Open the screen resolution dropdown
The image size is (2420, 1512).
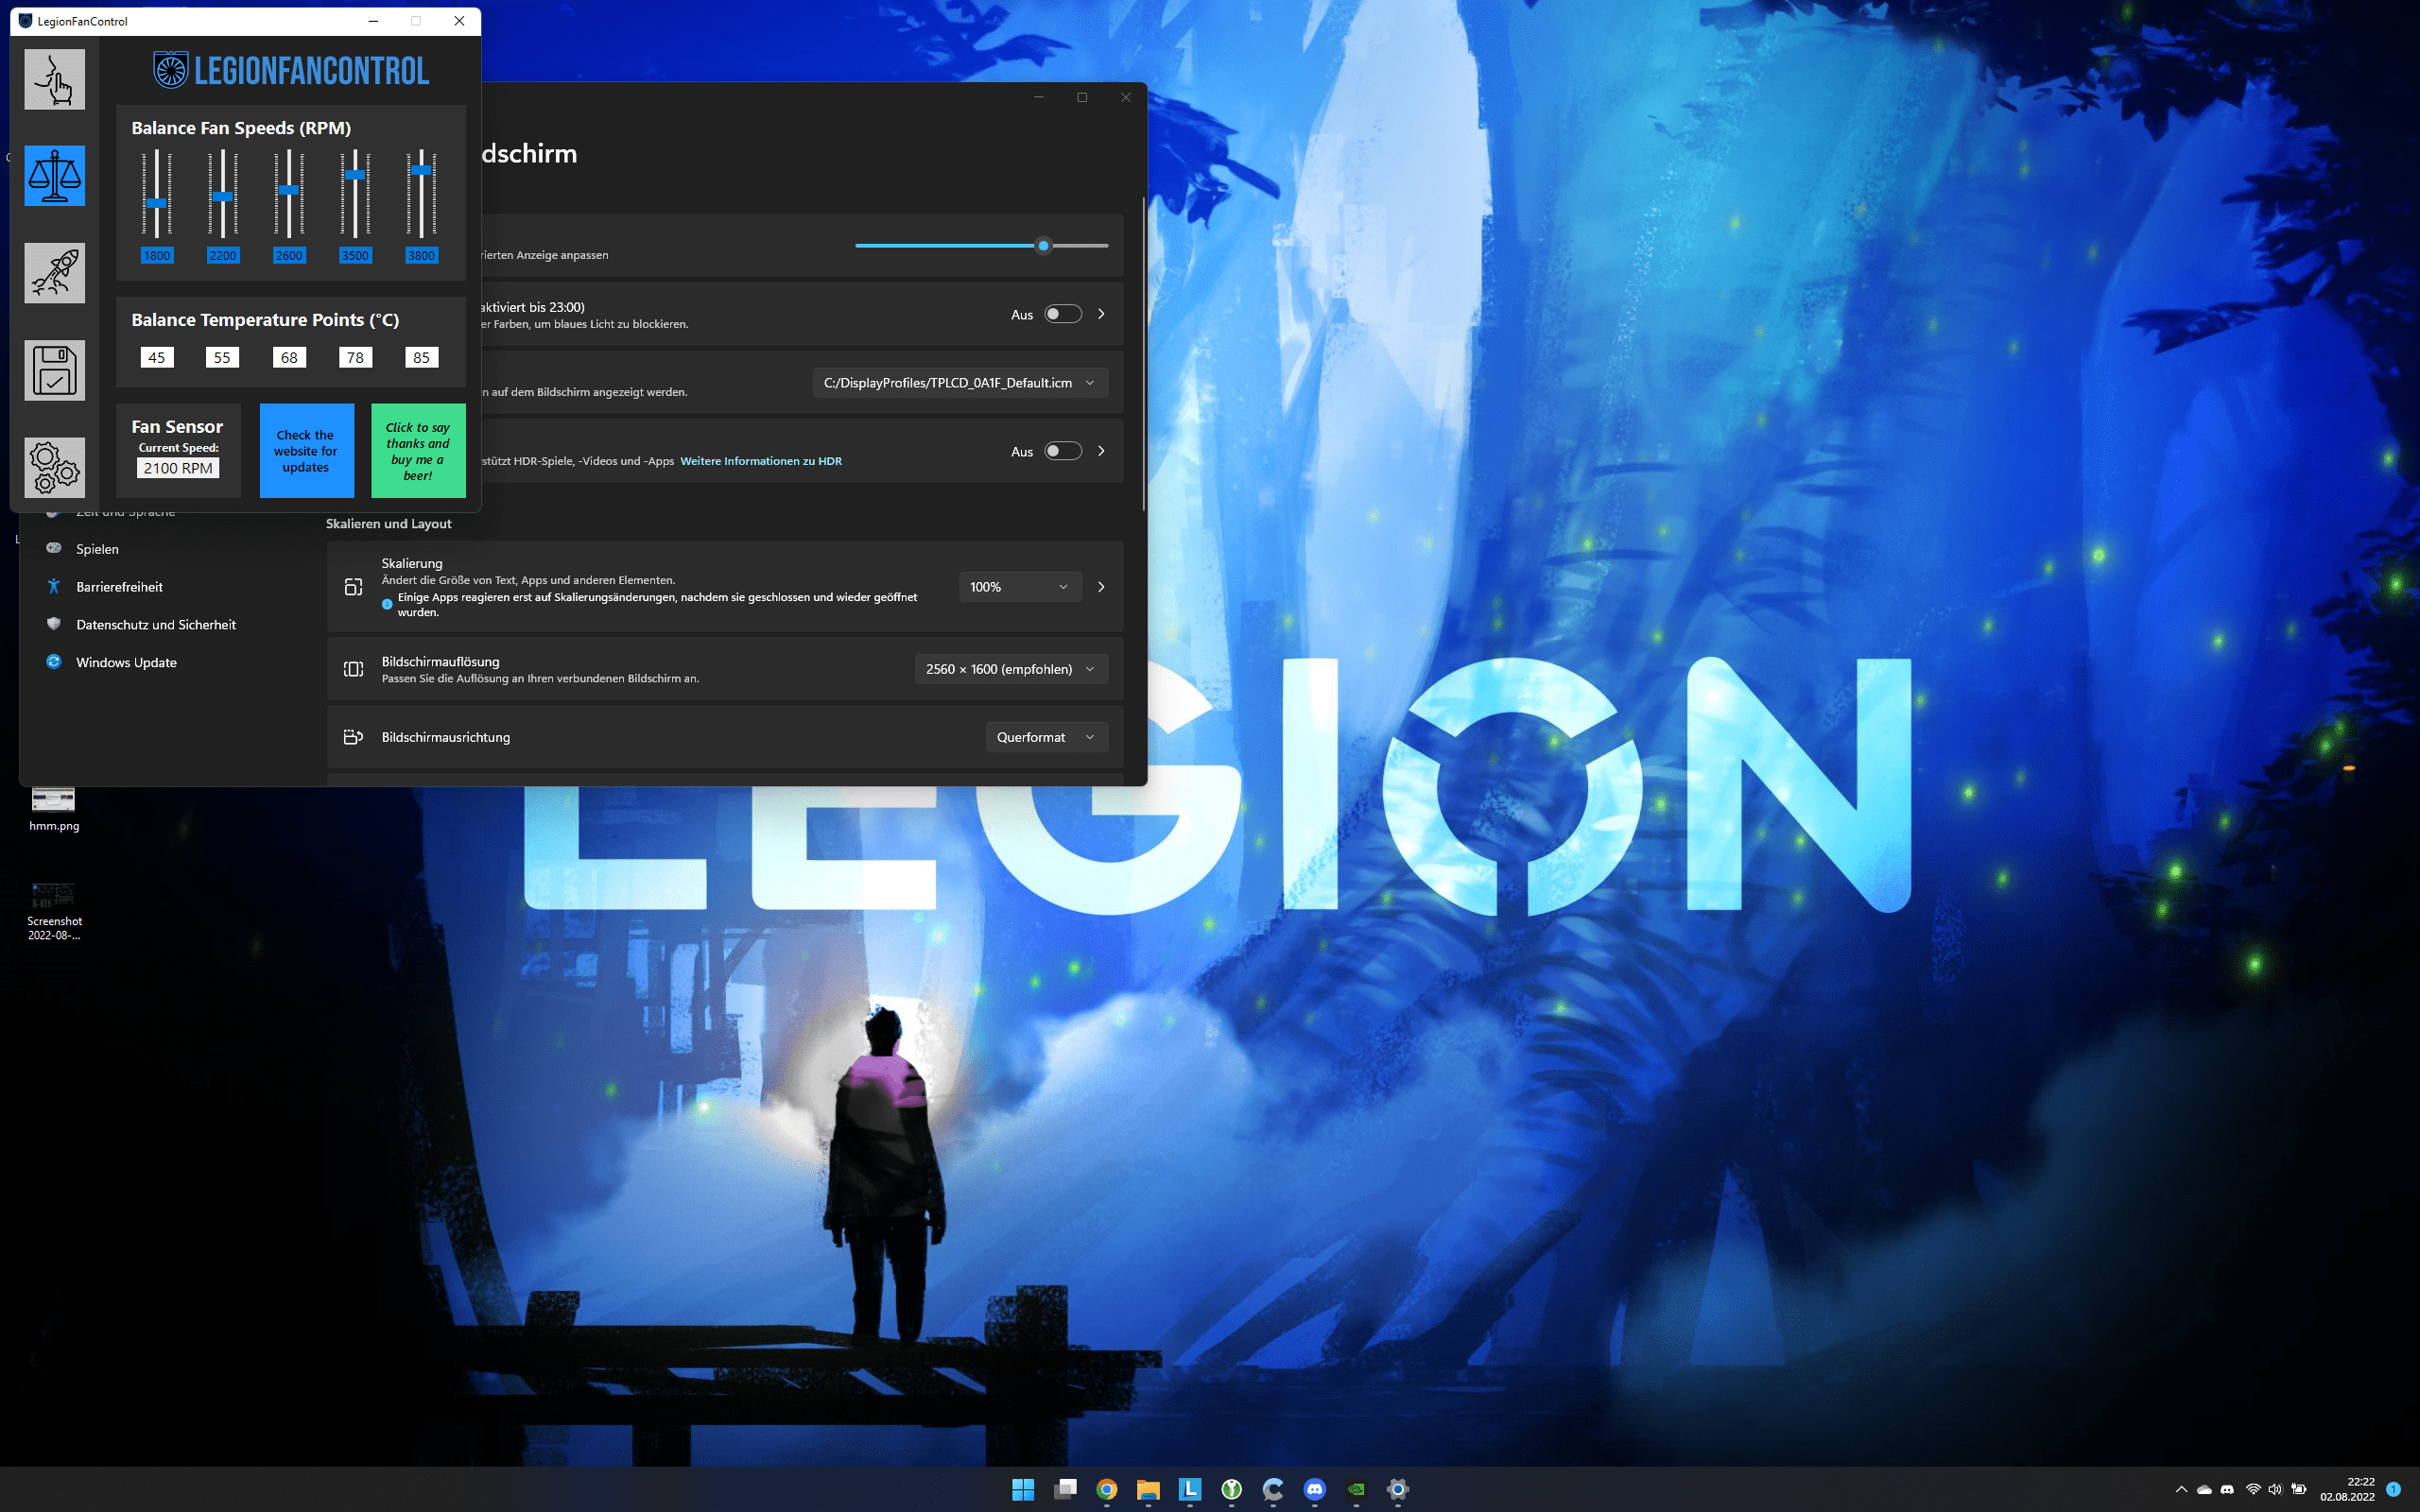[x=1010, y=669]
